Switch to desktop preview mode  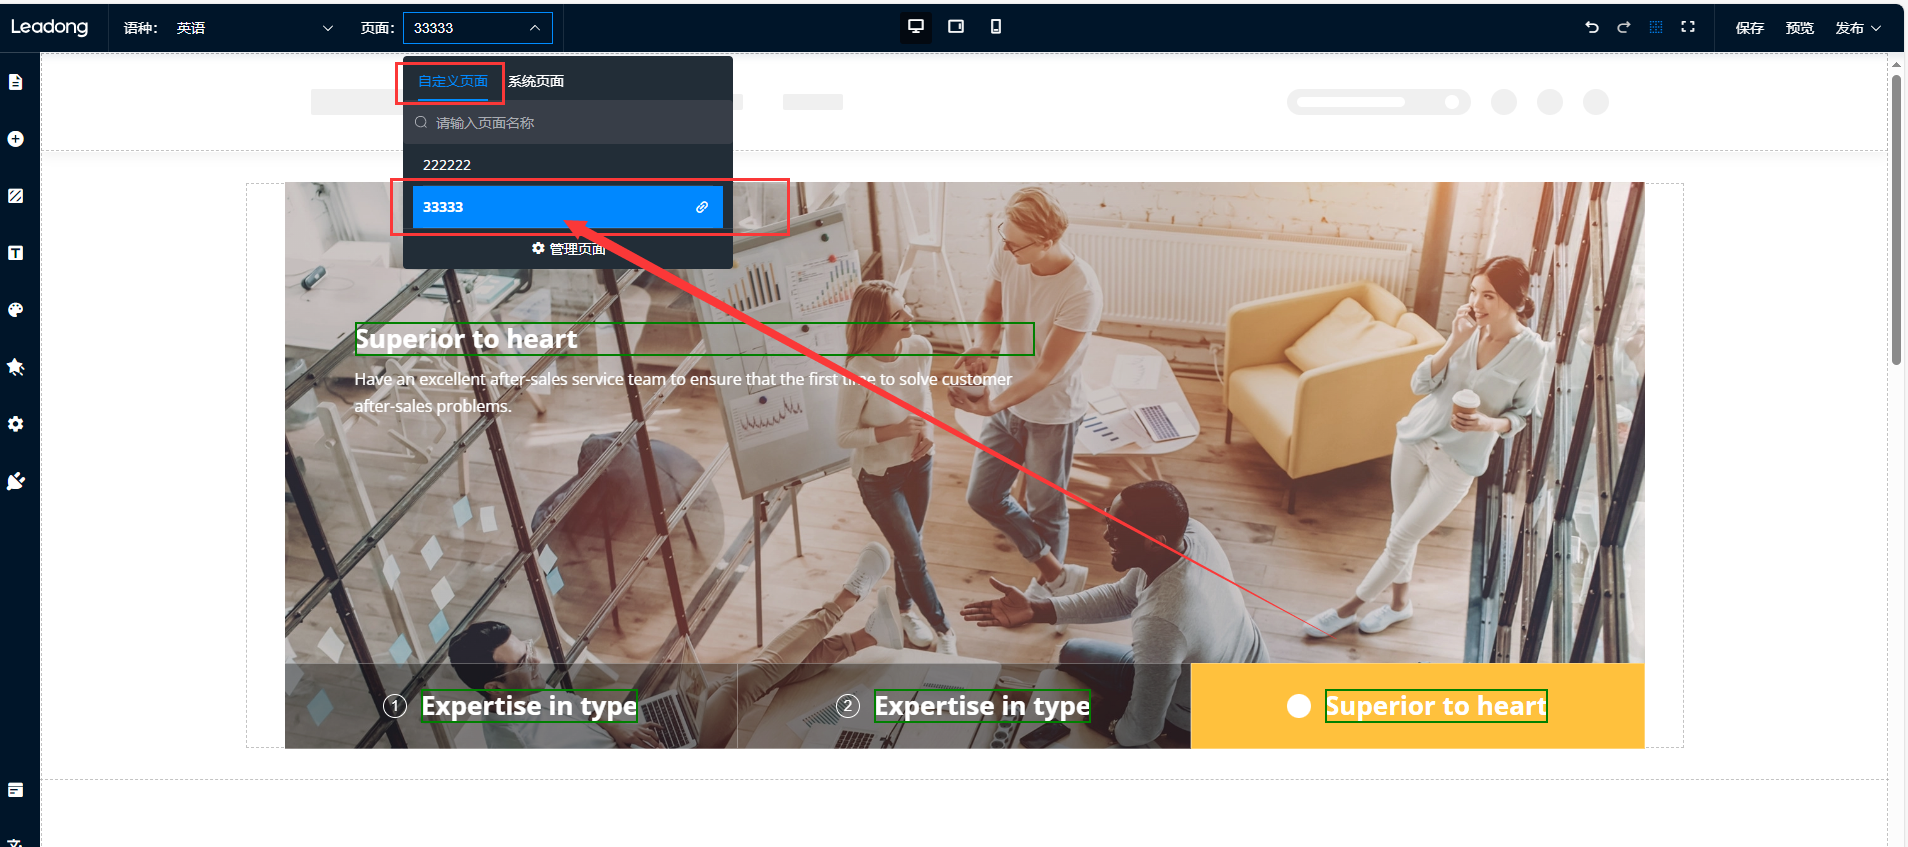tap(915, 27)
